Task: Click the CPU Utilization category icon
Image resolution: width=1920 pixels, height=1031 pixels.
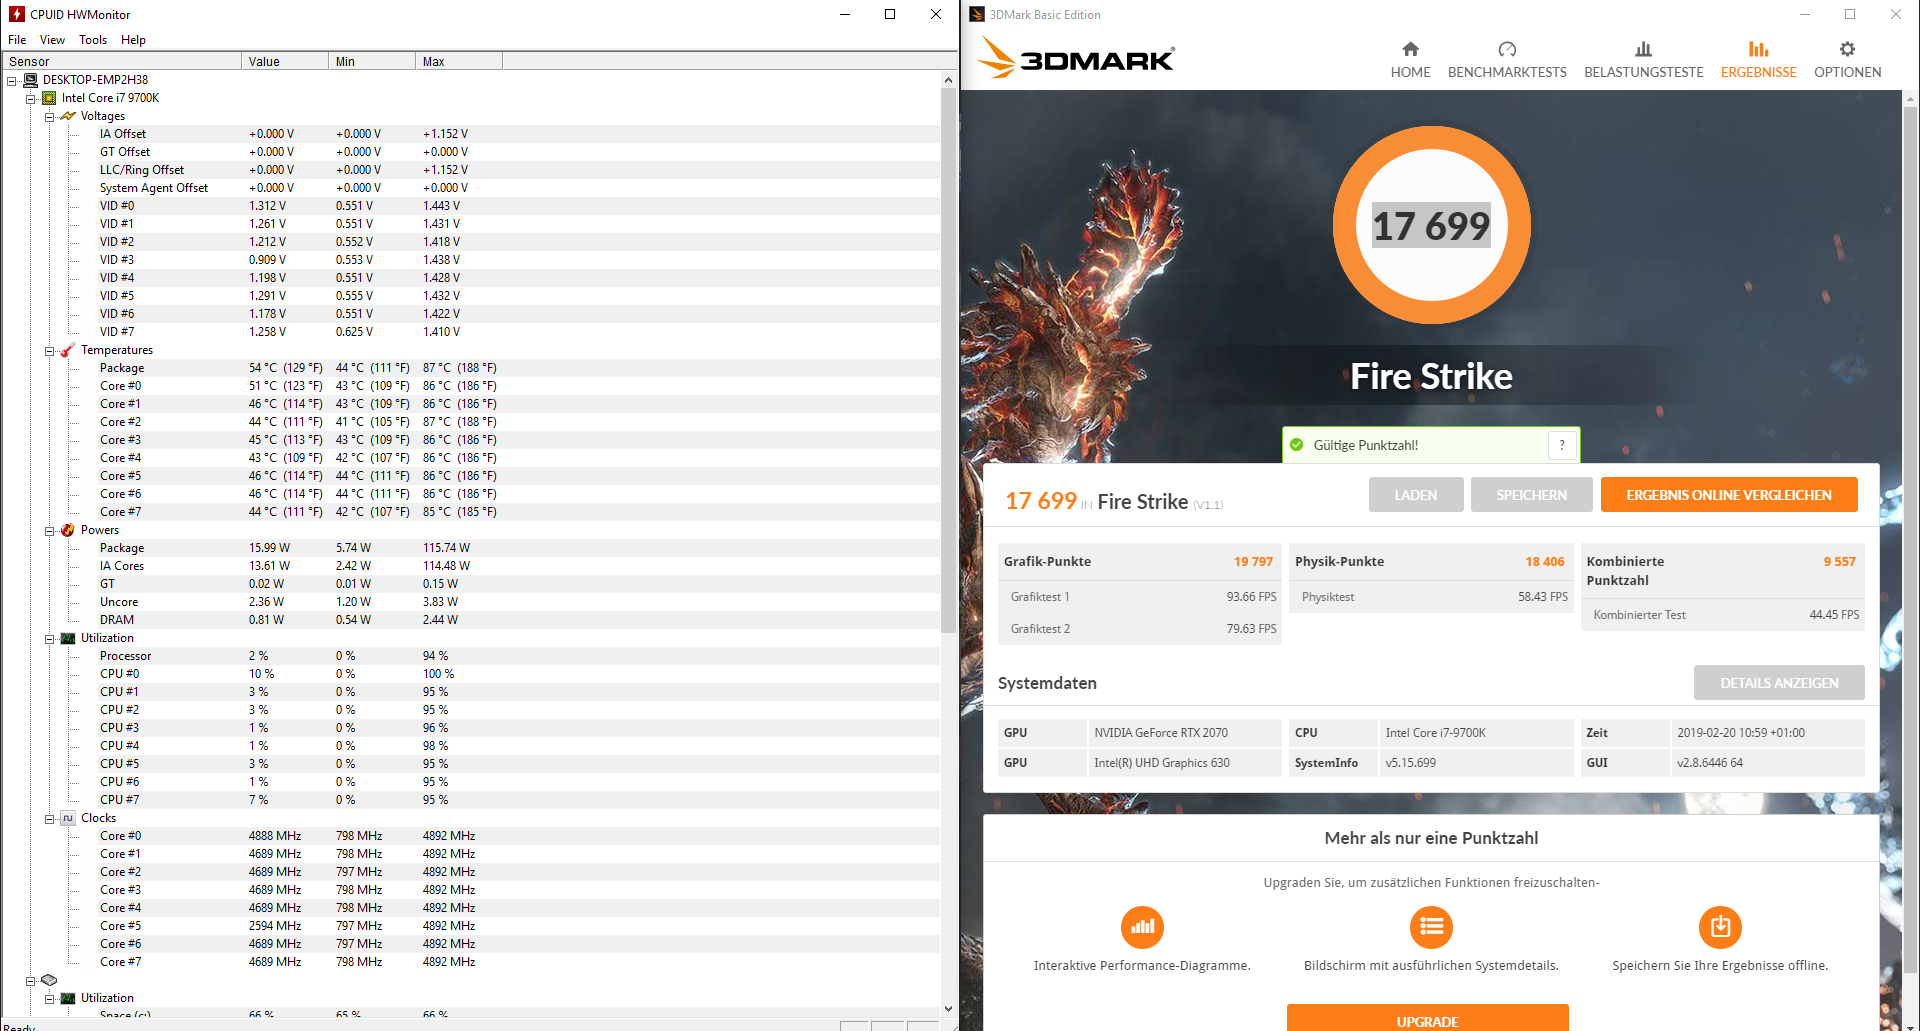Action: click(68, 638)
